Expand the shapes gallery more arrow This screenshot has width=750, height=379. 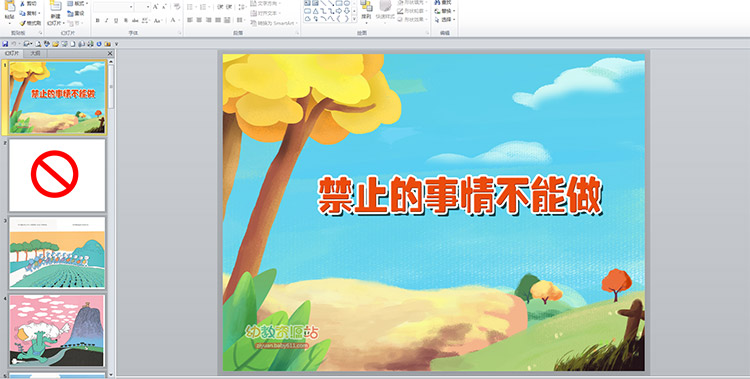coord(354,19)
